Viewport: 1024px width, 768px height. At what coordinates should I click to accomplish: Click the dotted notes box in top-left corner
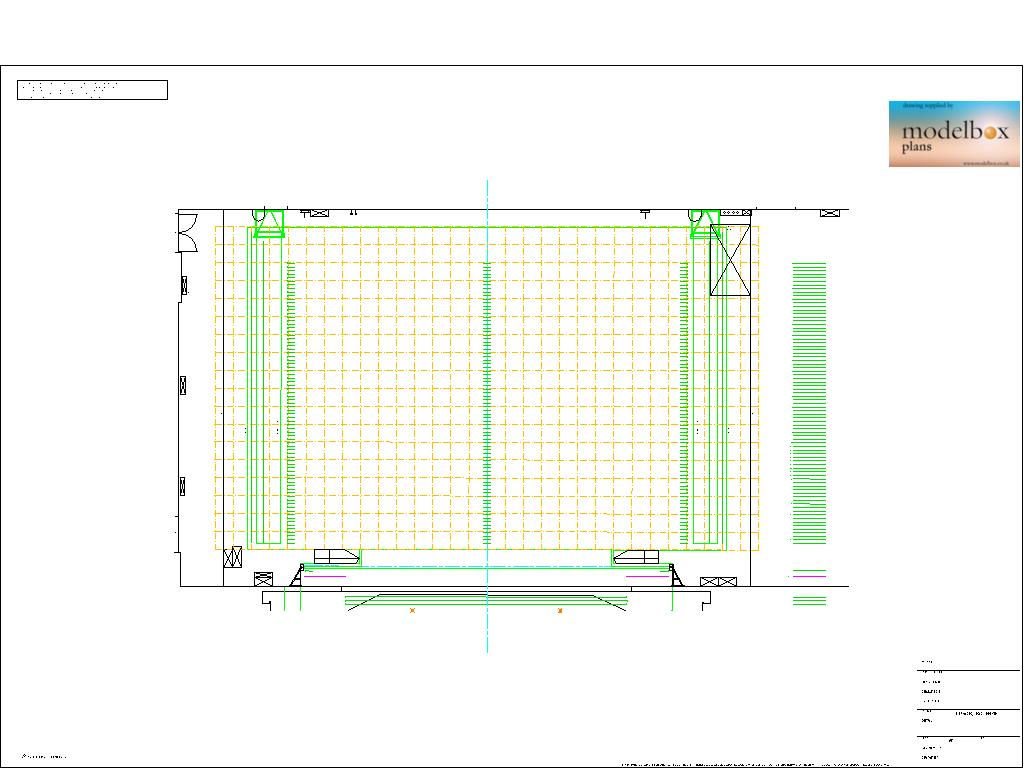tap(92, 90)
